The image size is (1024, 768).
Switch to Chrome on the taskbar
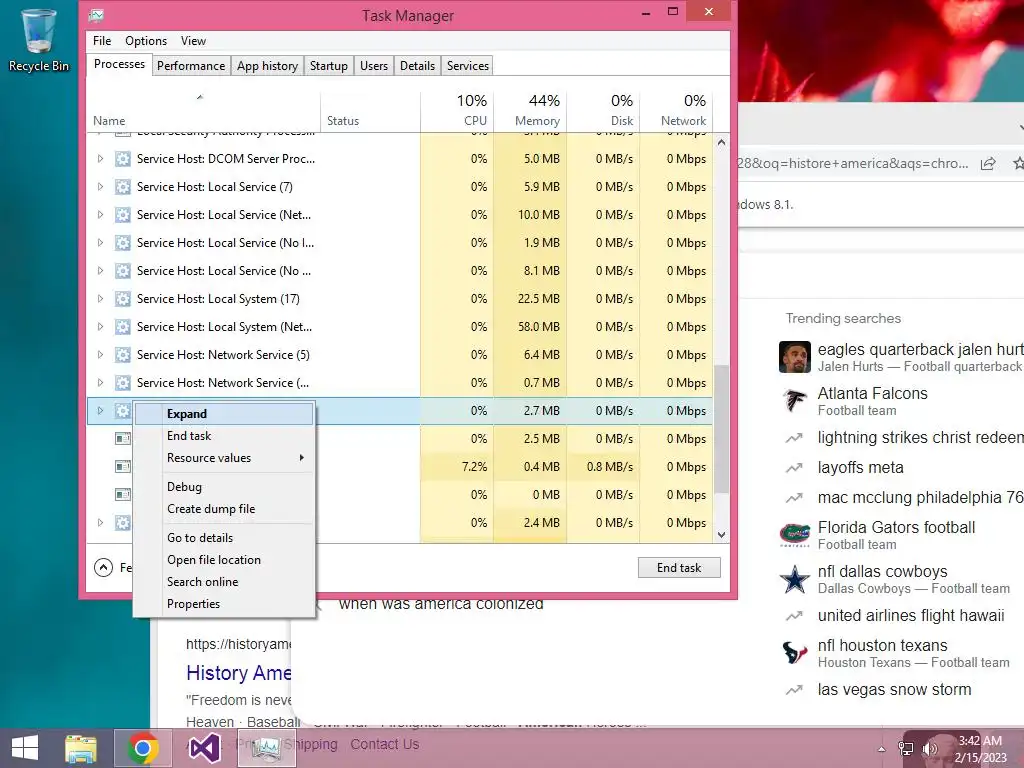tap(142, 748)
